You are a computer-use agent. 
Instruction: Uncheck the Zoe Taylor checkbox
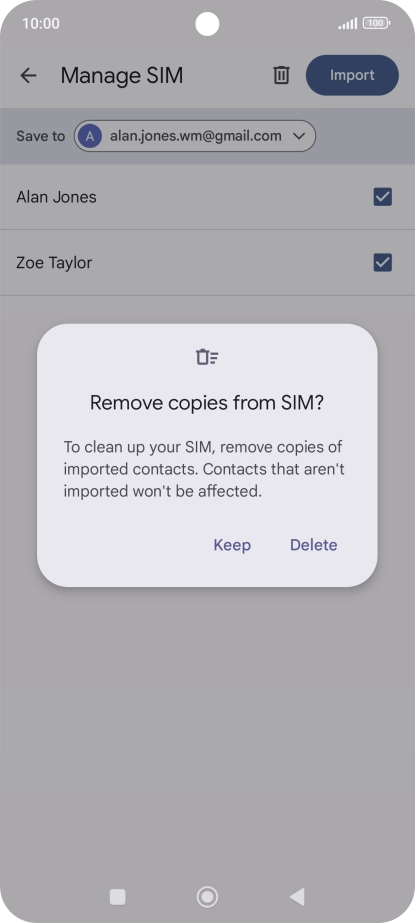(x=383, y=262)
